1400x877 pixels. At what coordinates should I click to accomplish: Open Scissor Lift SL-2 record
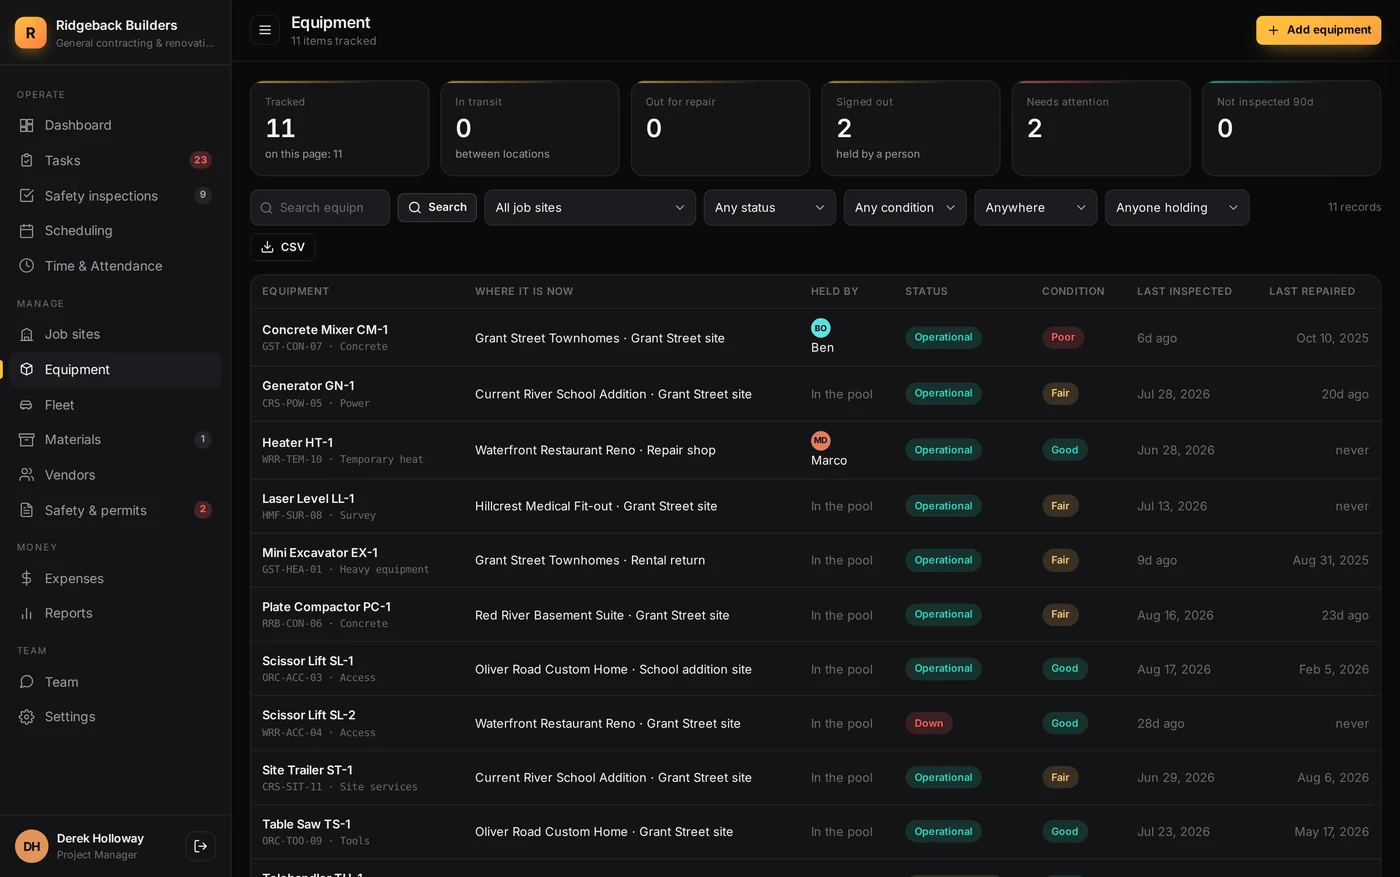tap(309, 715)
